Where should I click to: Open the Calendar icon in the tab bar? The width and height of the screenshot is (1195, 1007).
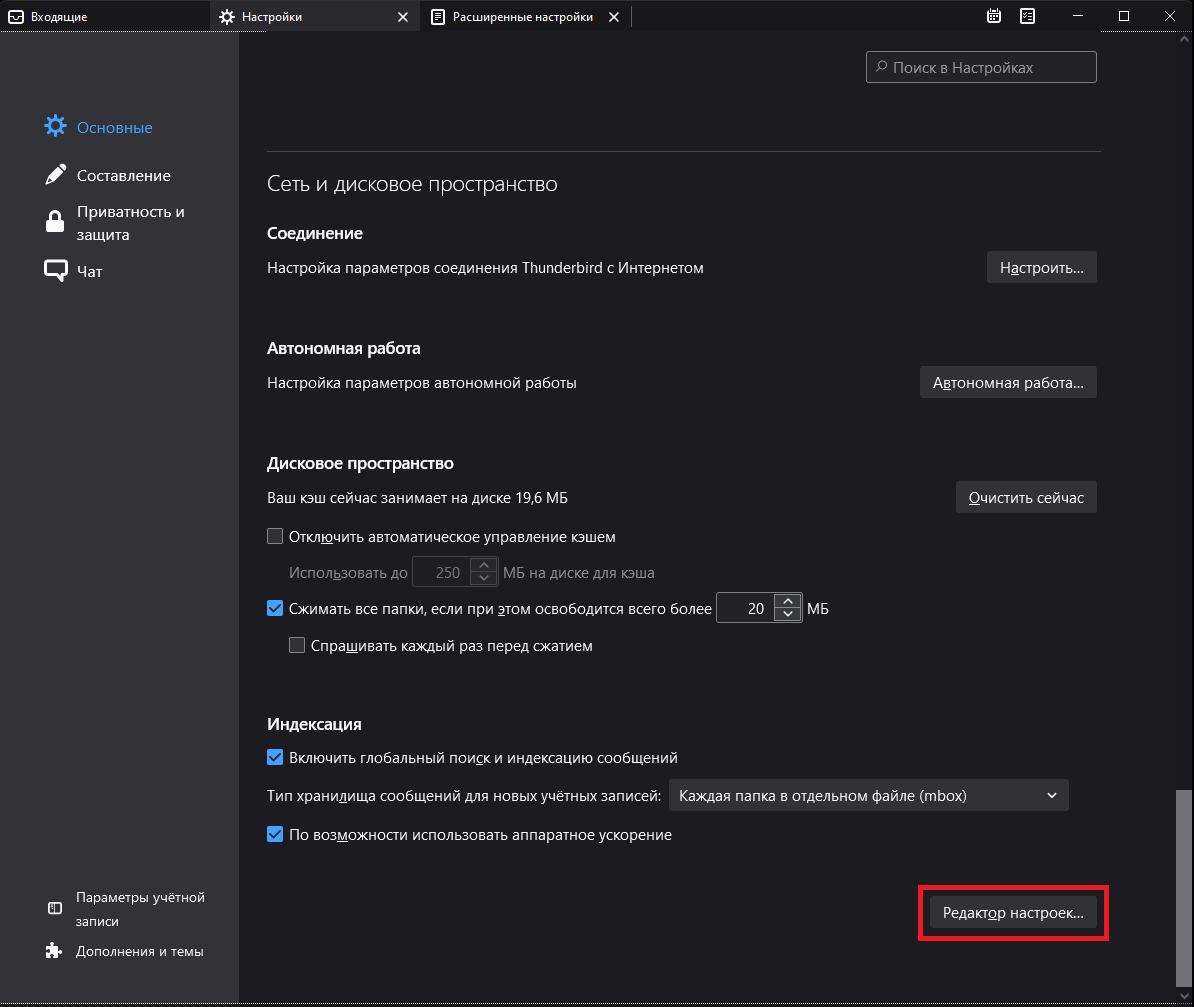[994, 16]
